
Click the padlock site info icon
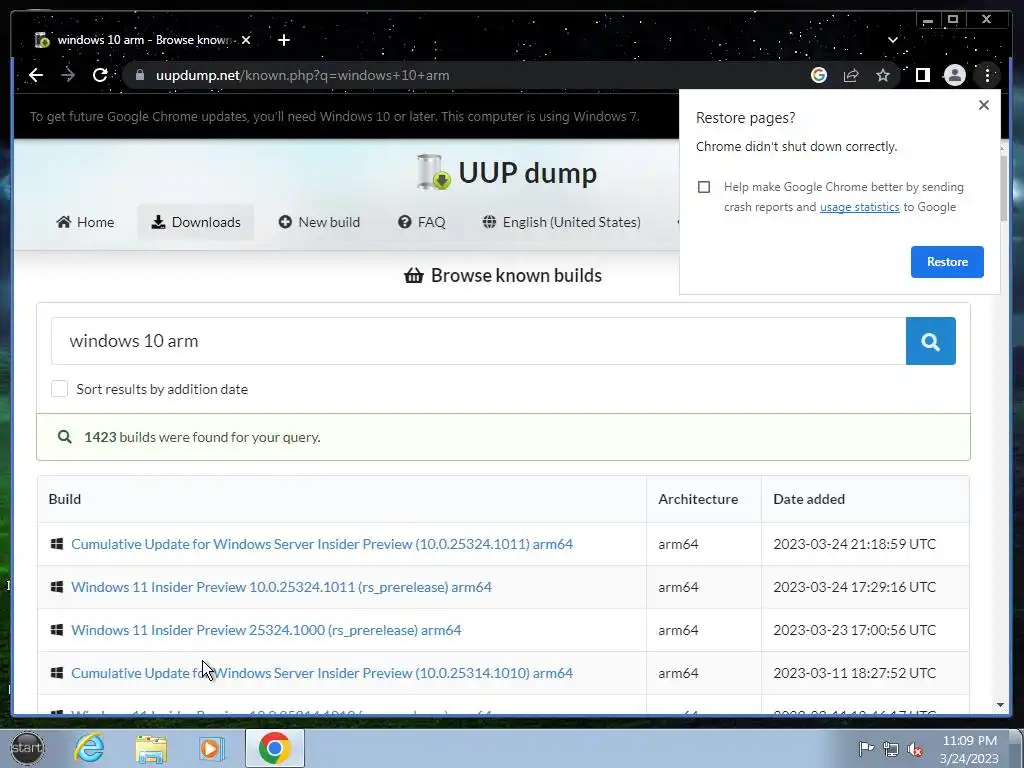click(139, 75)
